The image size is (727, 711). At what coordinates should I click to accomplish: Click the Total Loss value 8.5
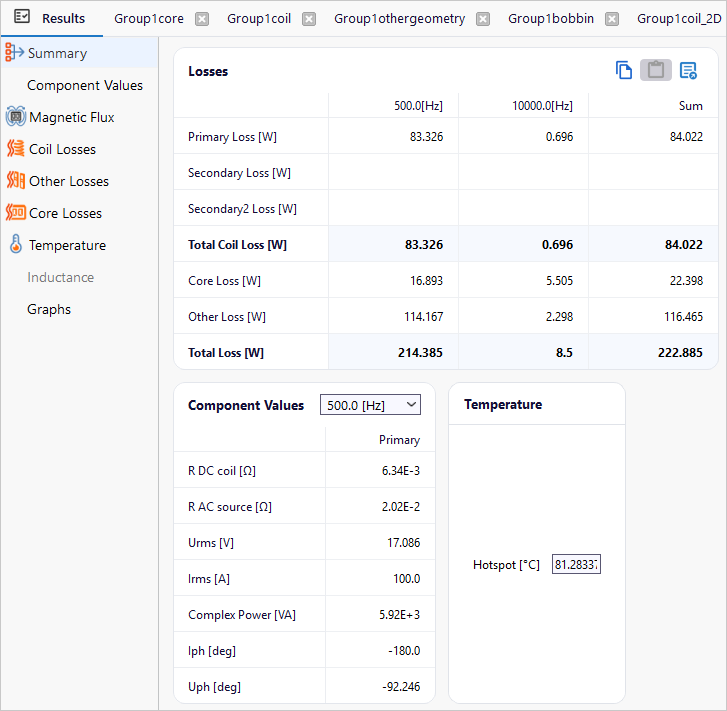(x=564, y=353)
